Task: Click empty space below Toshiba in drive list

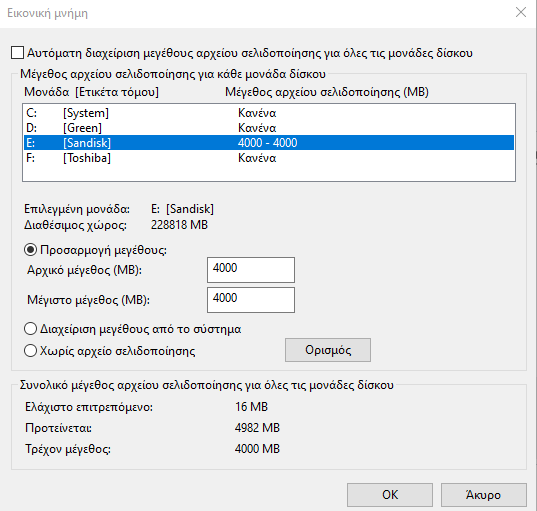Action: (269, 173)
